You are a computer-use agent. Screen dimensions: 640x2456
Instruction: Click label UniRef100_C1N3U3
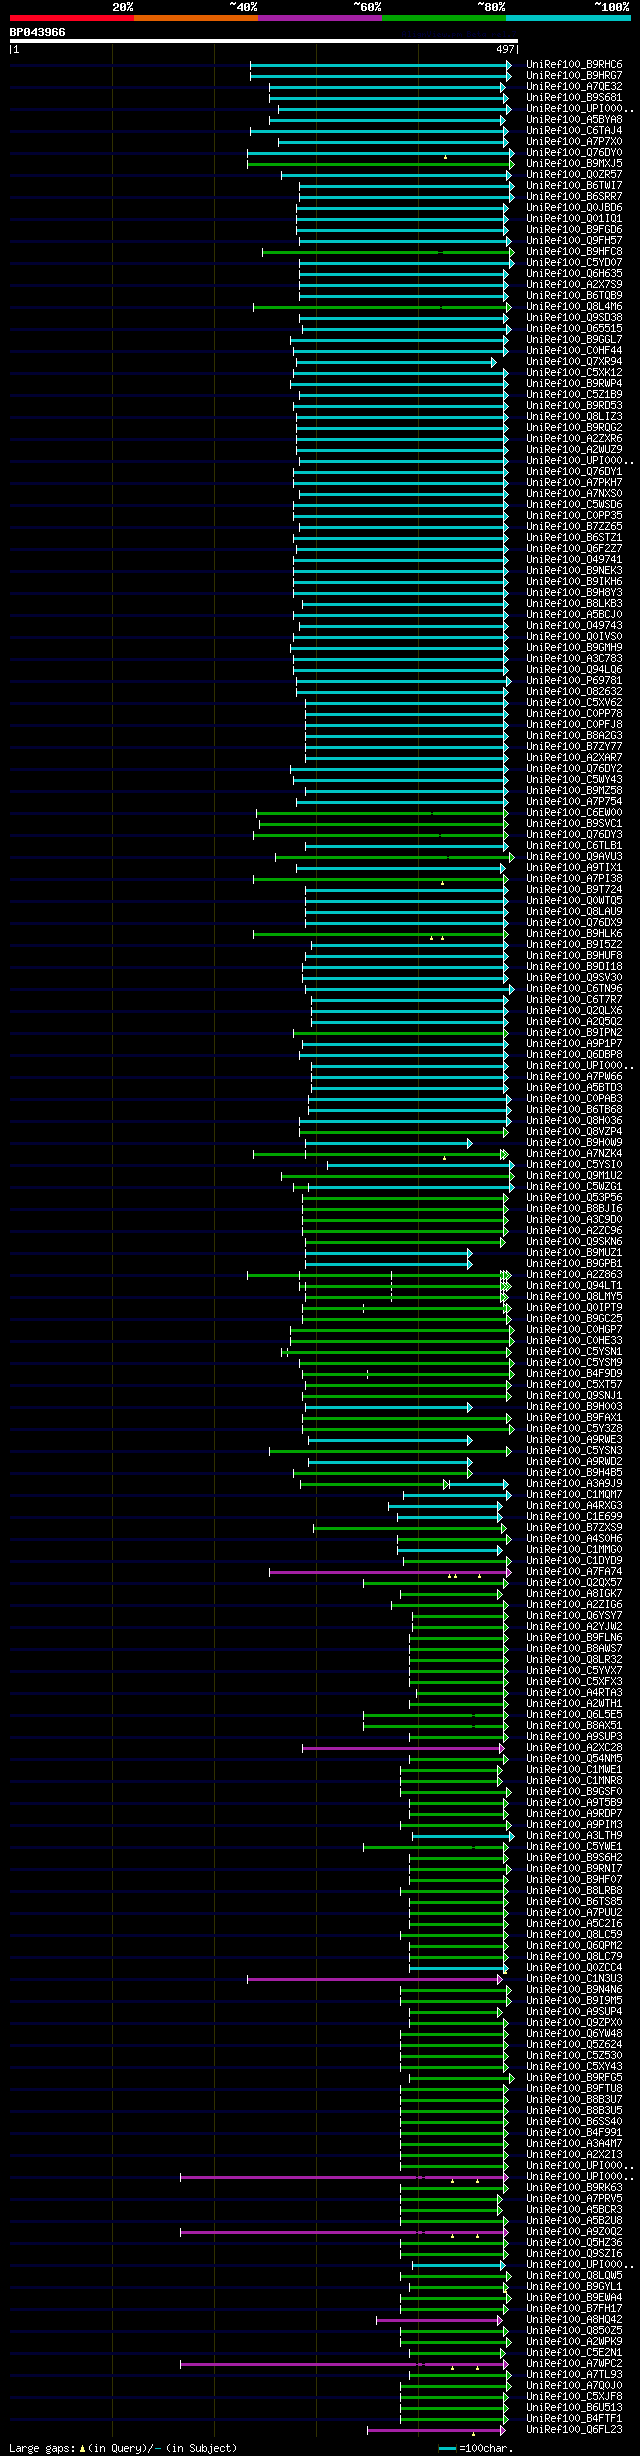[574, 1979]
